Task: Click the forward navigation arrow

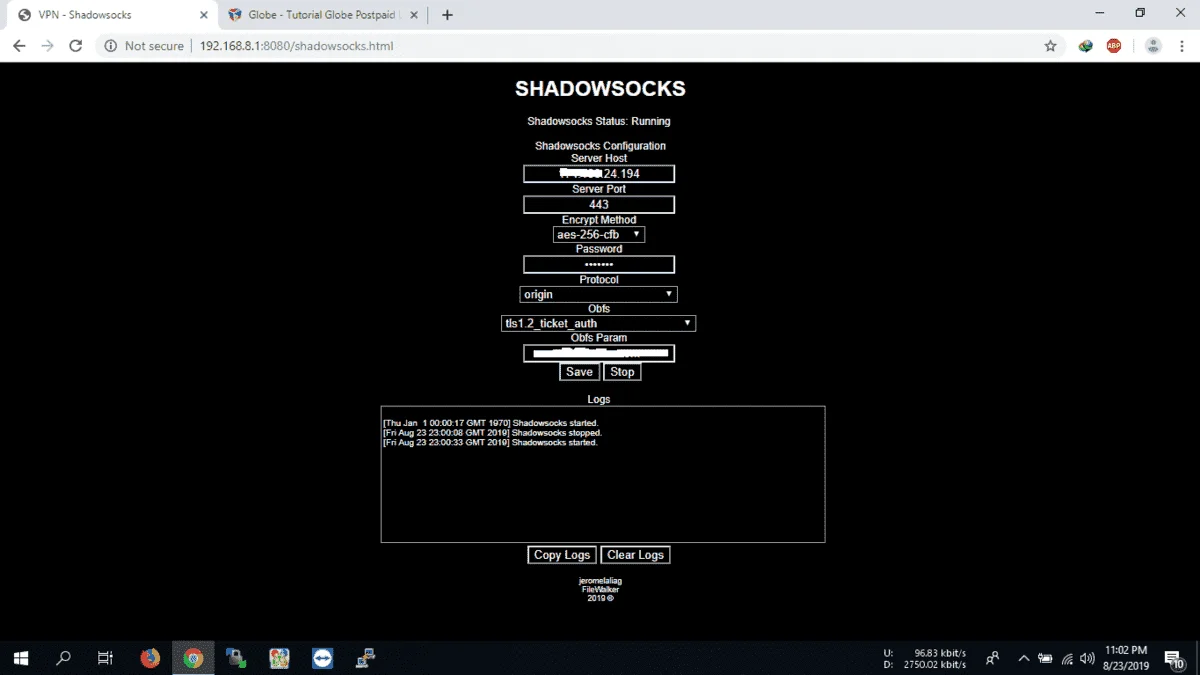Action: tap(47, 46)
